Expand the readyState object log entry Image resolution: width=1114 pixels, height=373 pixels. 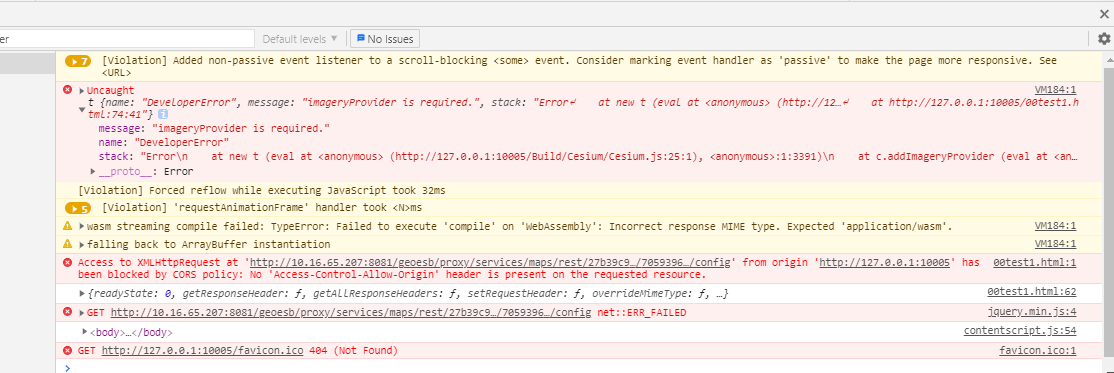(x=82, y=293)
